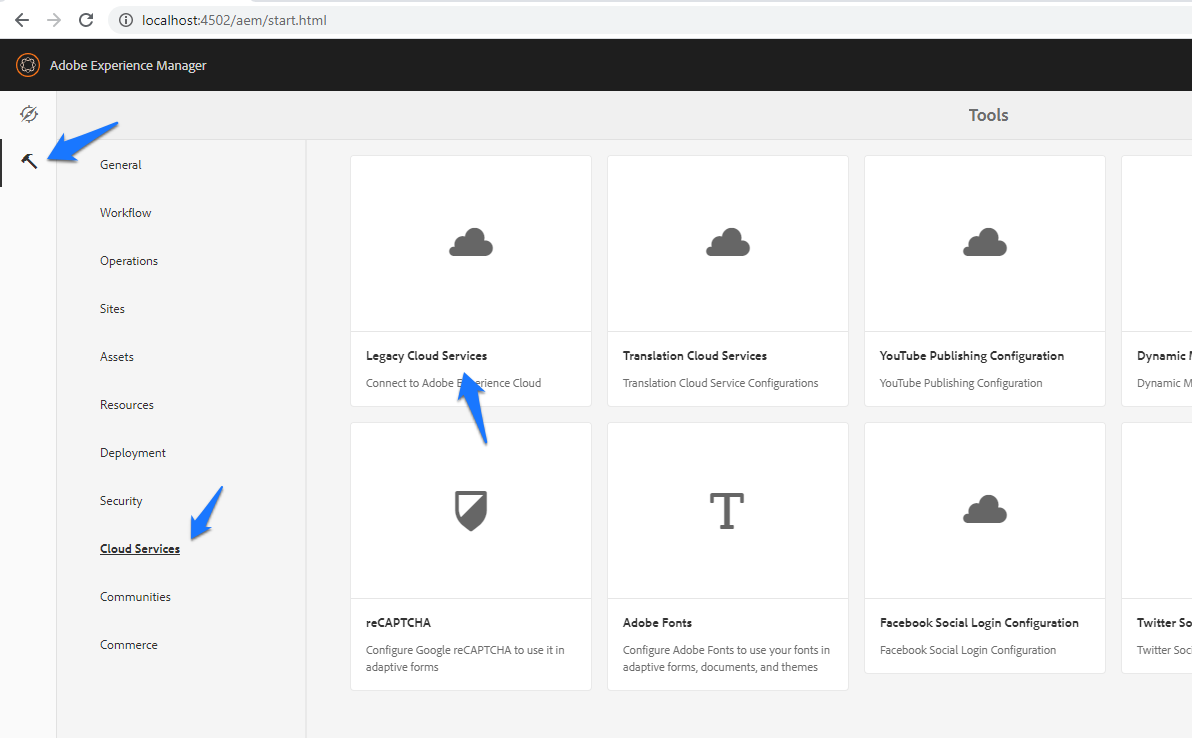Click the cloud icon on Facebook Social Login

point(984,510)
